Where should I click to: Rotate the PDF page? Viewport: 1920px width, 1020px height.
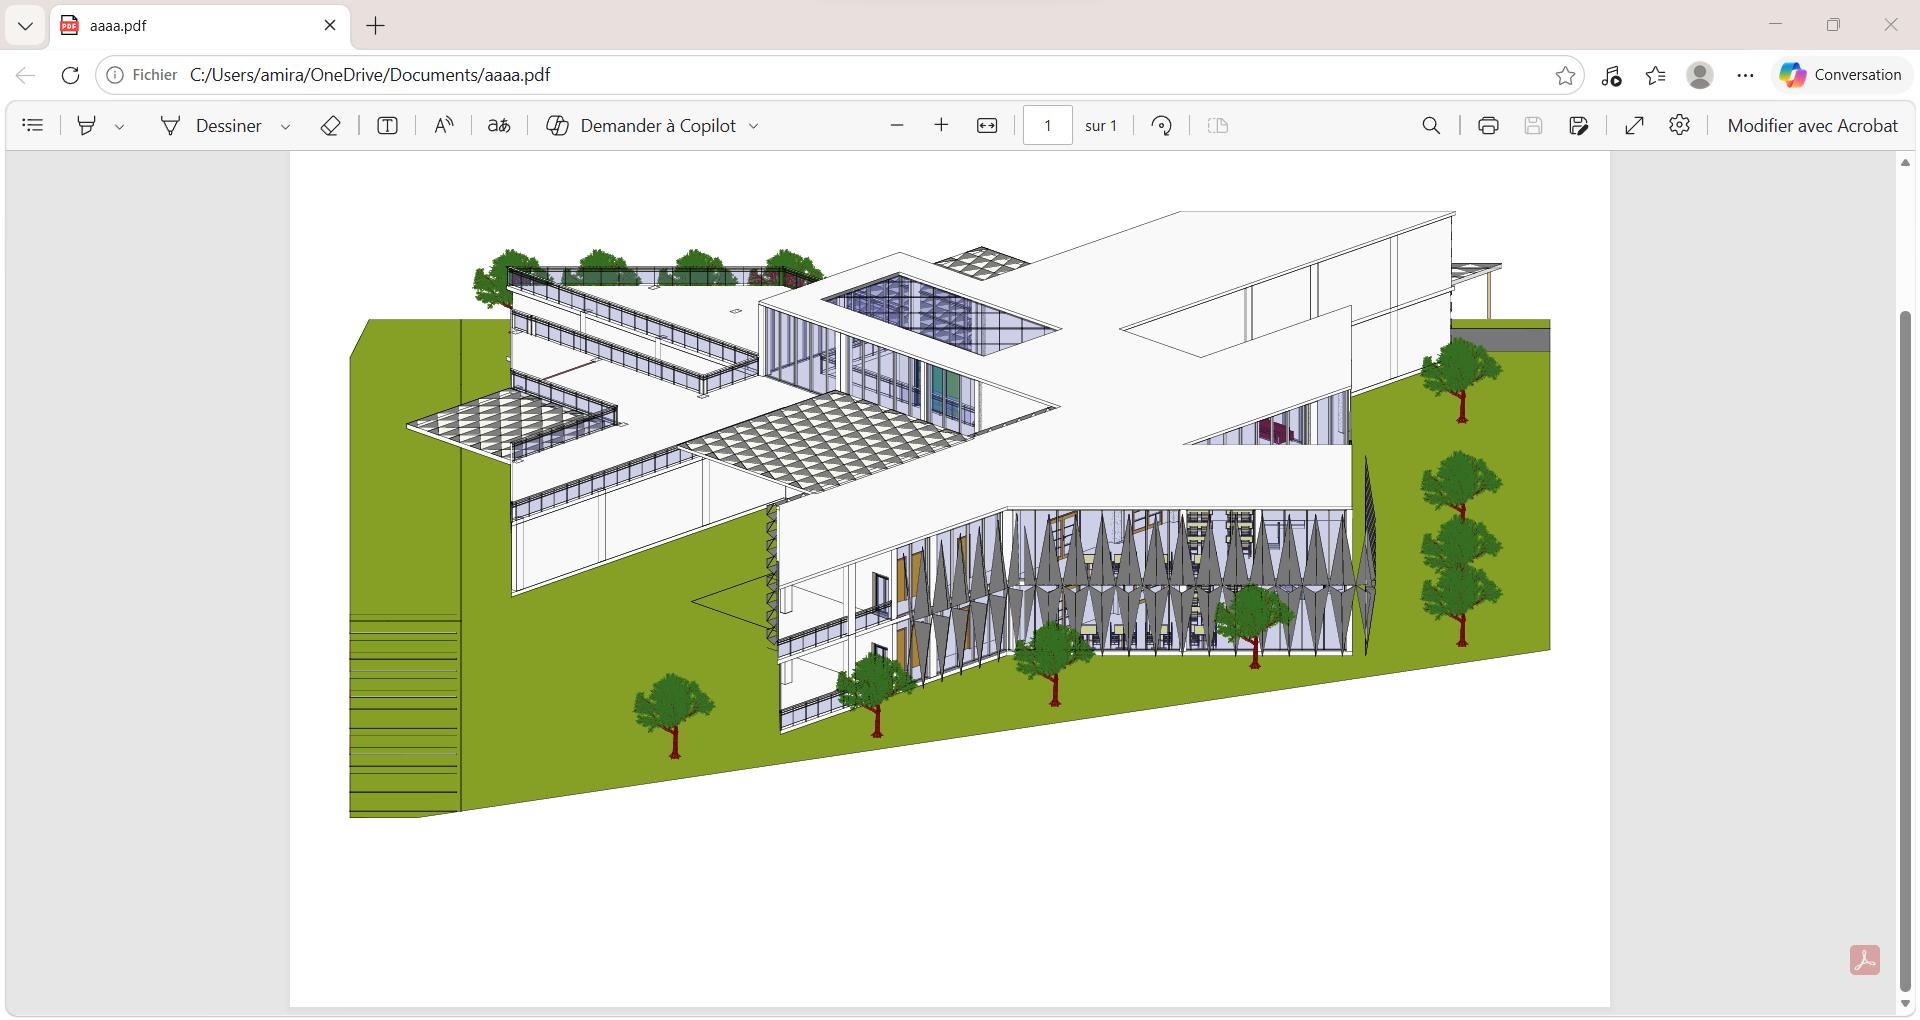(1161, 126)
